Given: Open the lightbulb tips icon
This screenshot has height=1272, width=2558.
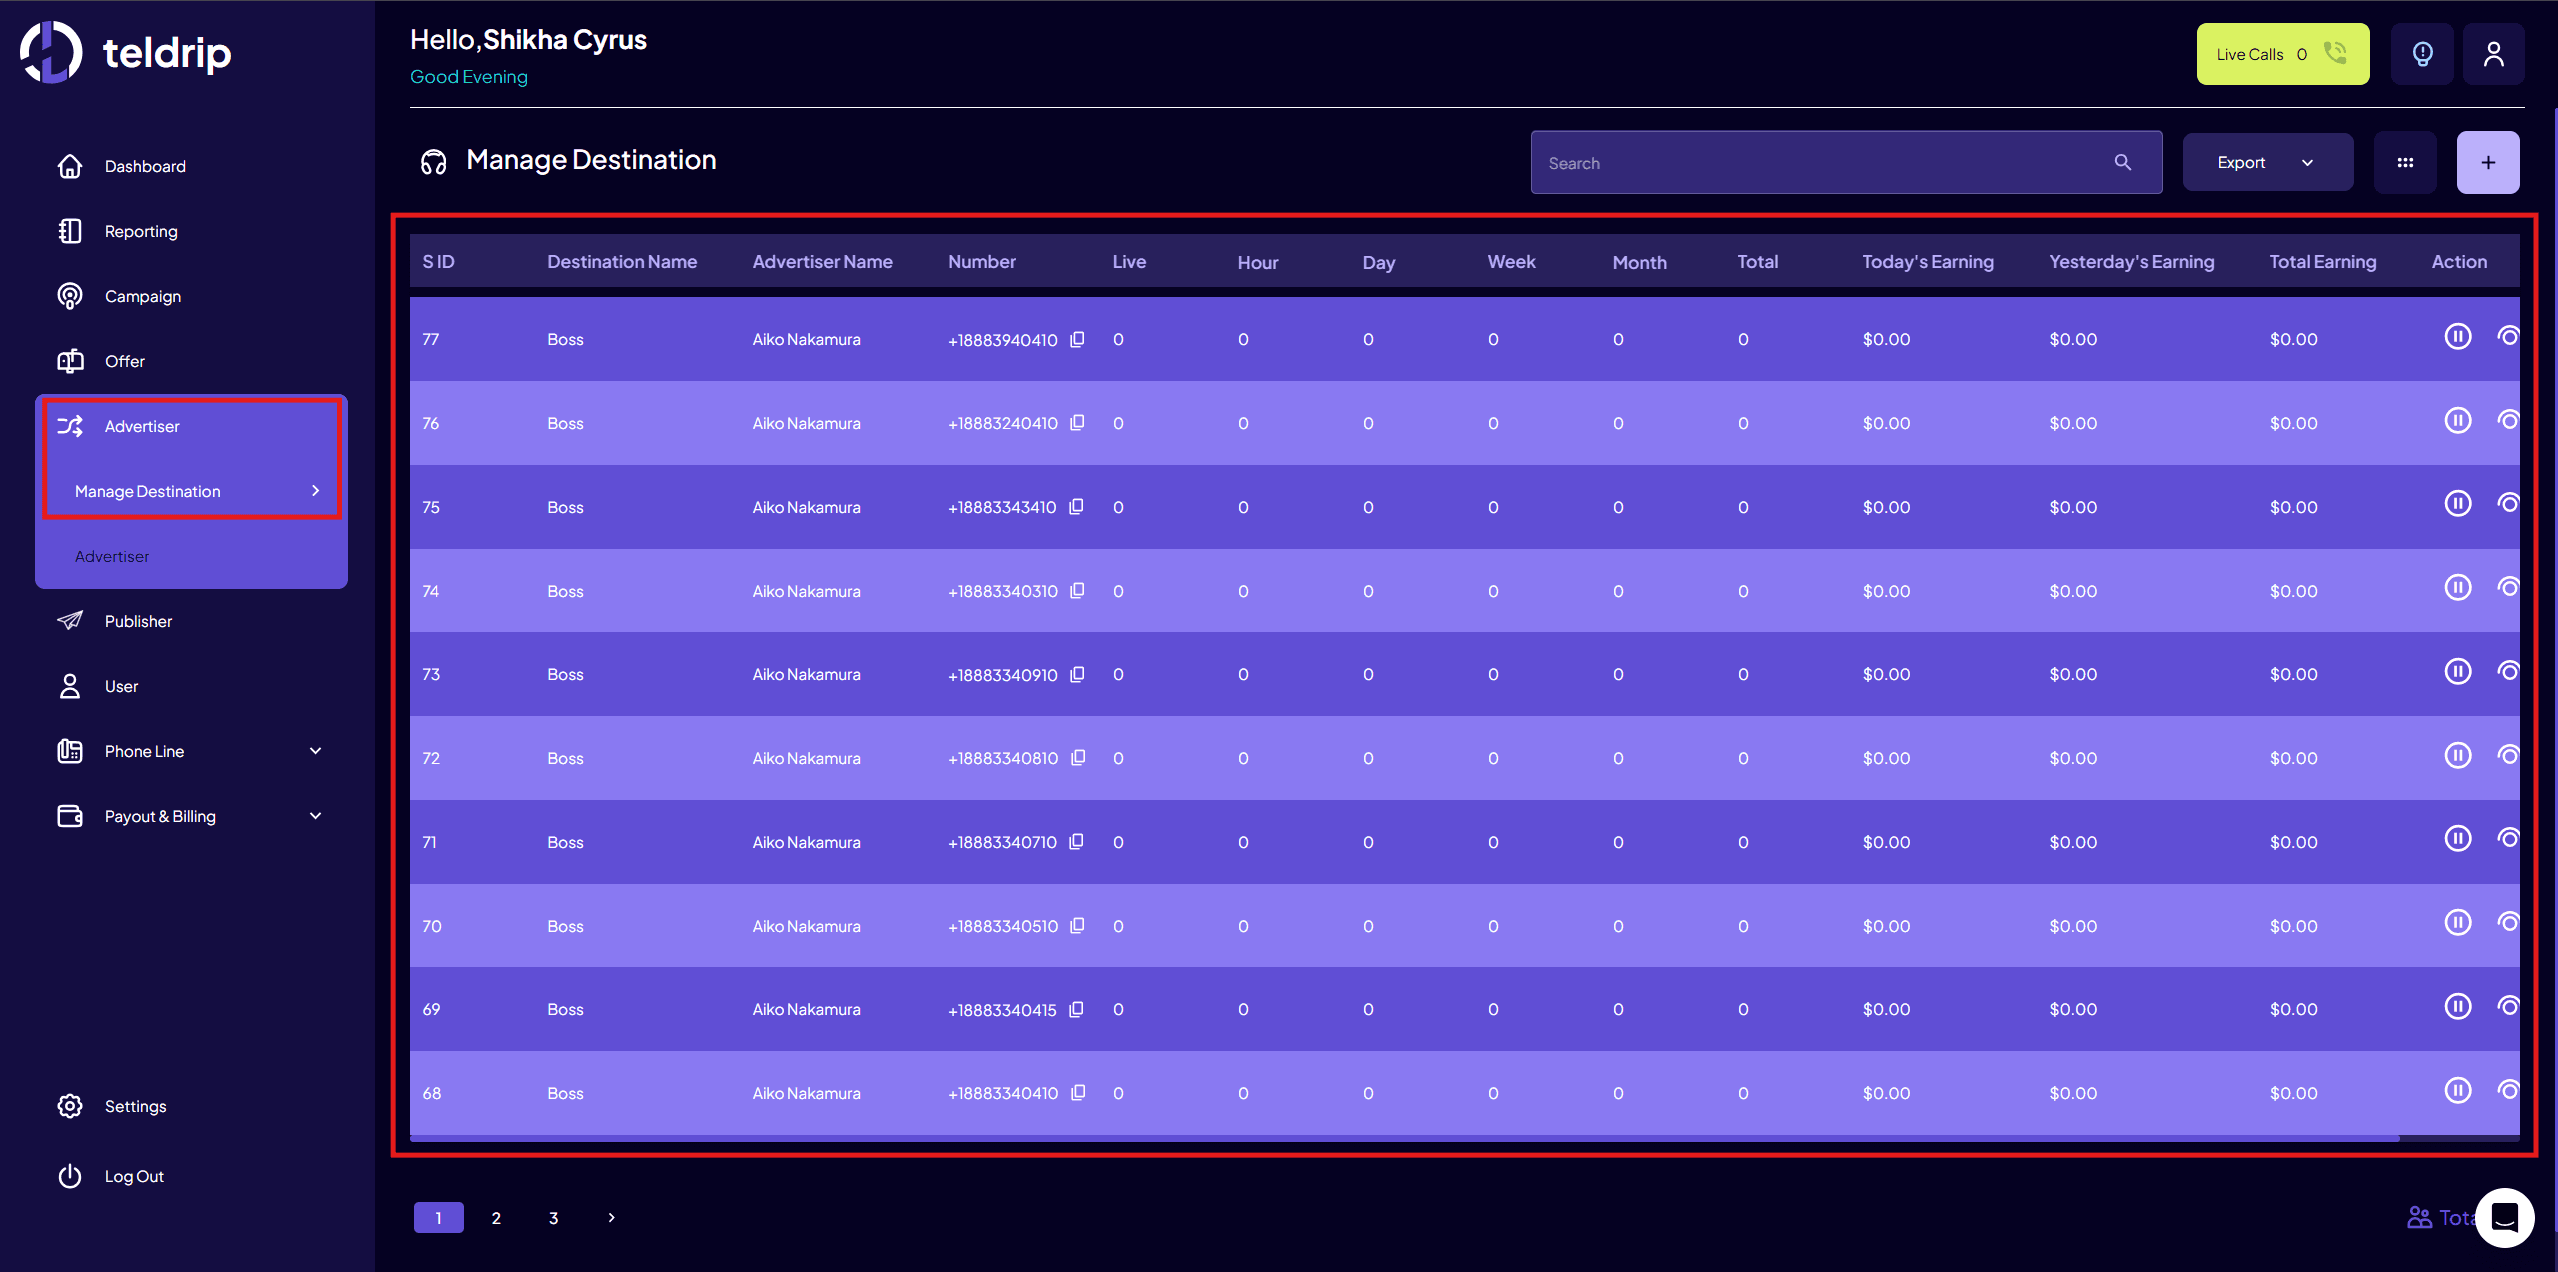Looking at the screenshot, I should coord(2421,54).
